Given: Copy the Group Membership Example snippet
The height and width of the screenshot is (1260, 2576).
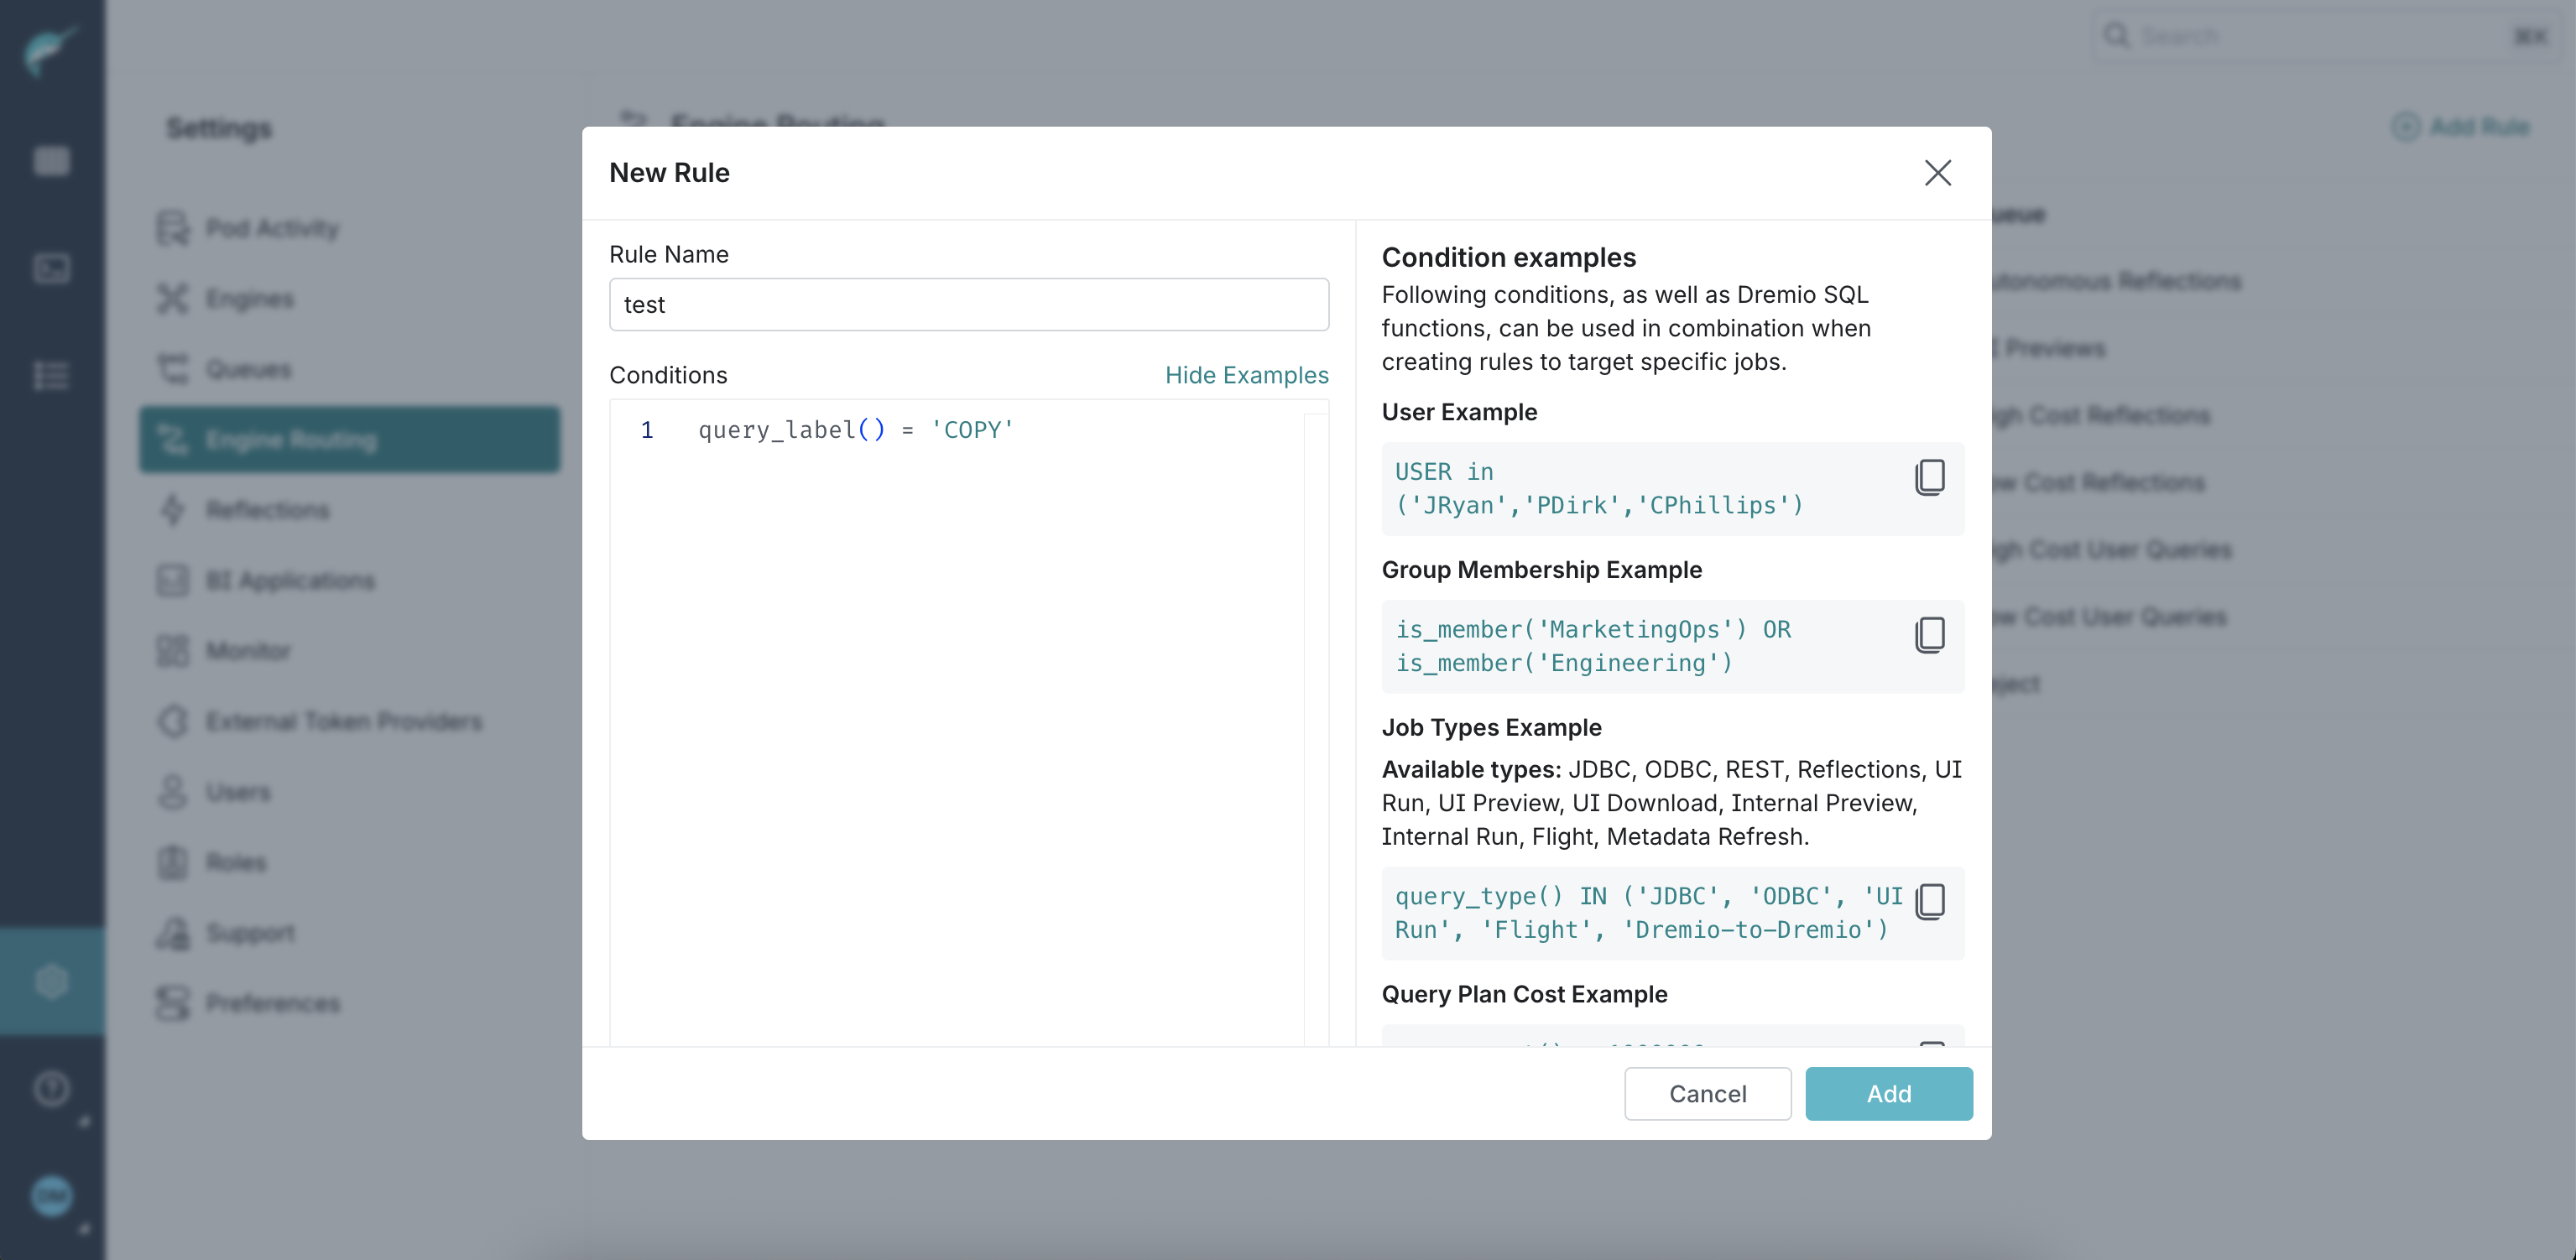Looking at the screenshot, I should 1929,635.
